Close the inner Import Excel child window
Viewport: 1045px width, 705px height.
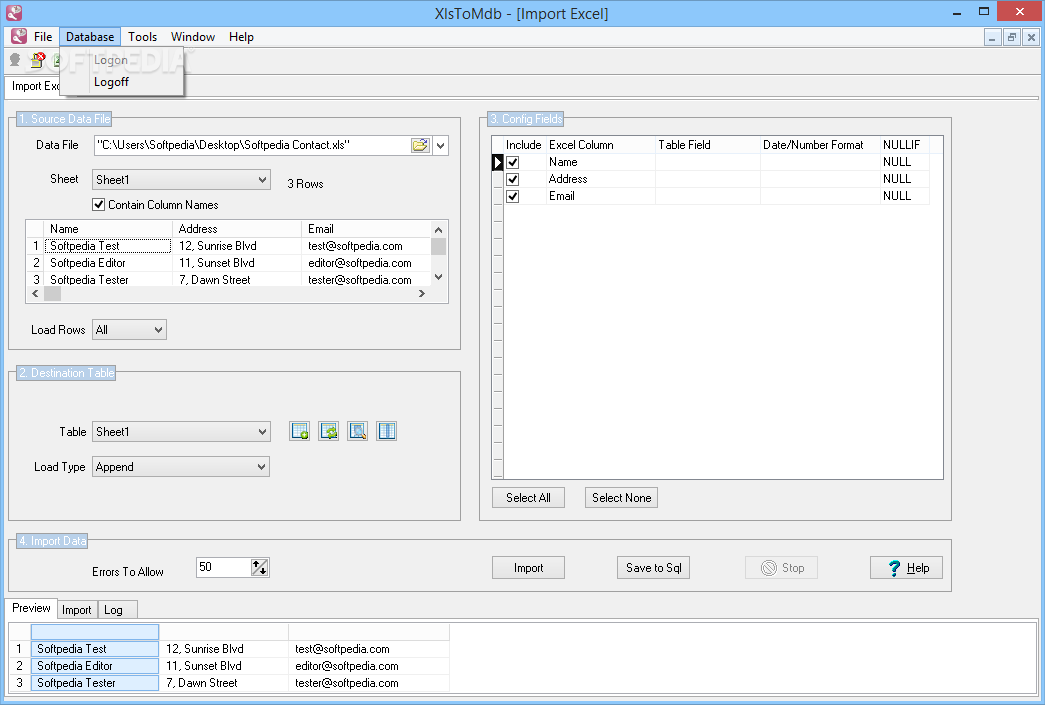tap(1031, 37)
